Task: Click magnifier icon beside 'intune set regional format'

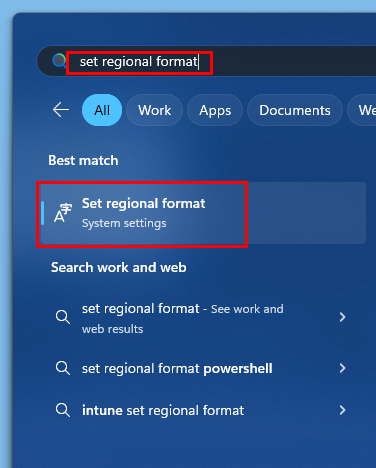Action: (x=63, y=410)
